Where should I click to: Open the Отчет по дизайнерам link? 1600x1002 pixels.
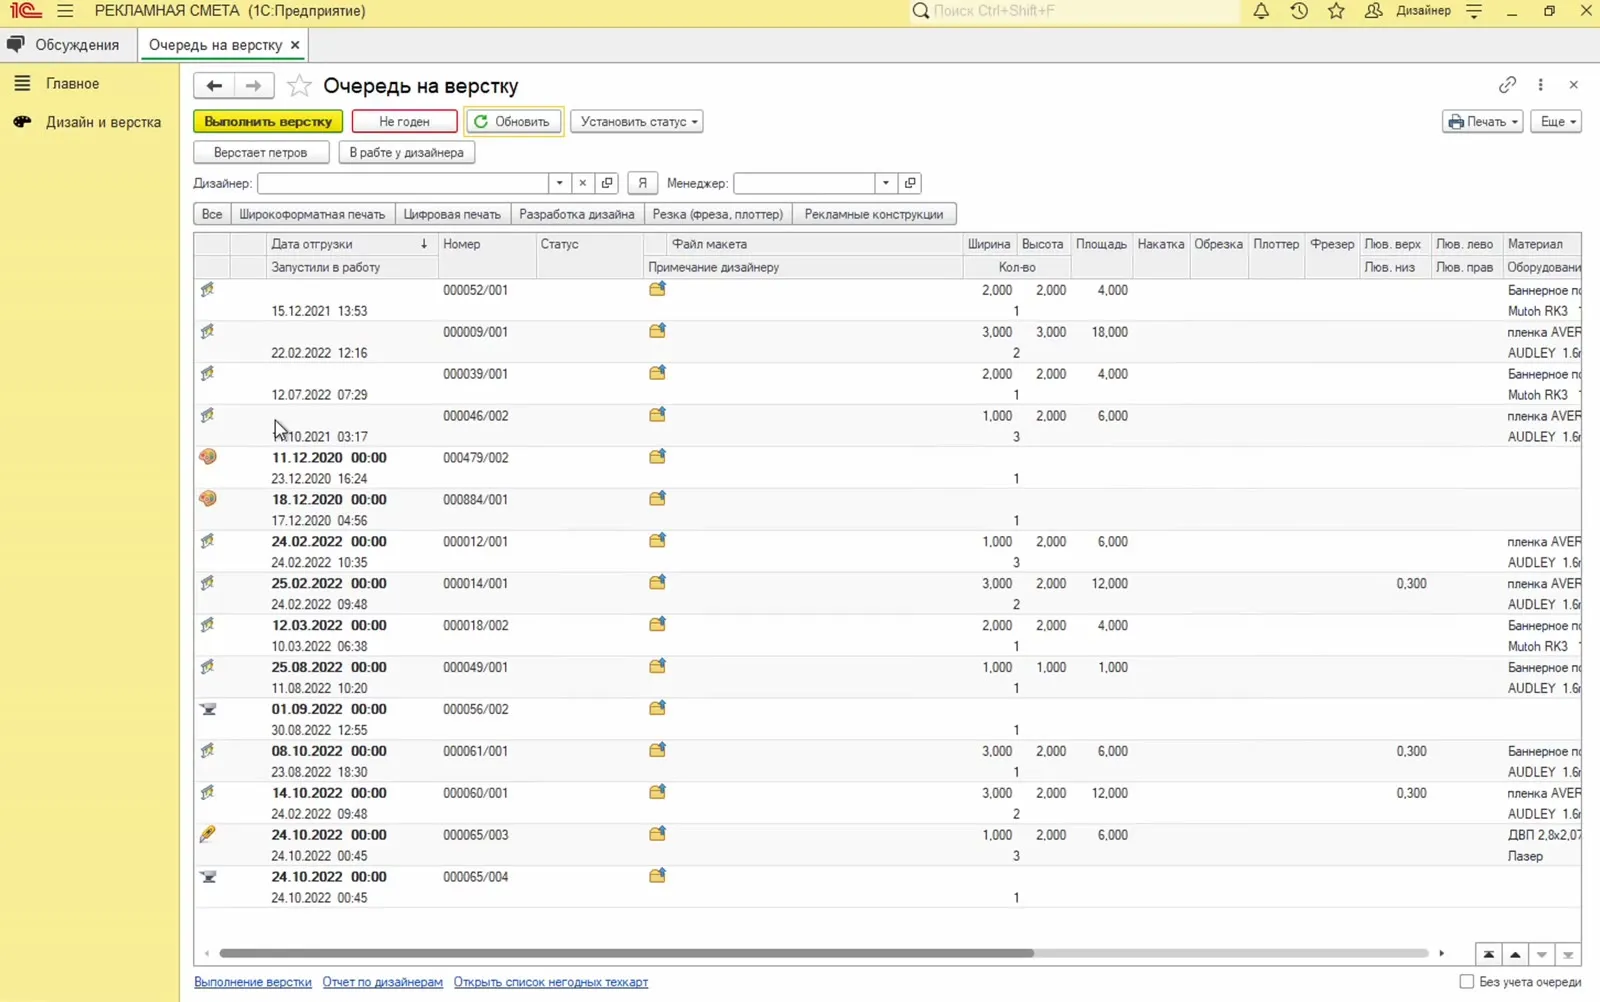[x=383, y=982]
